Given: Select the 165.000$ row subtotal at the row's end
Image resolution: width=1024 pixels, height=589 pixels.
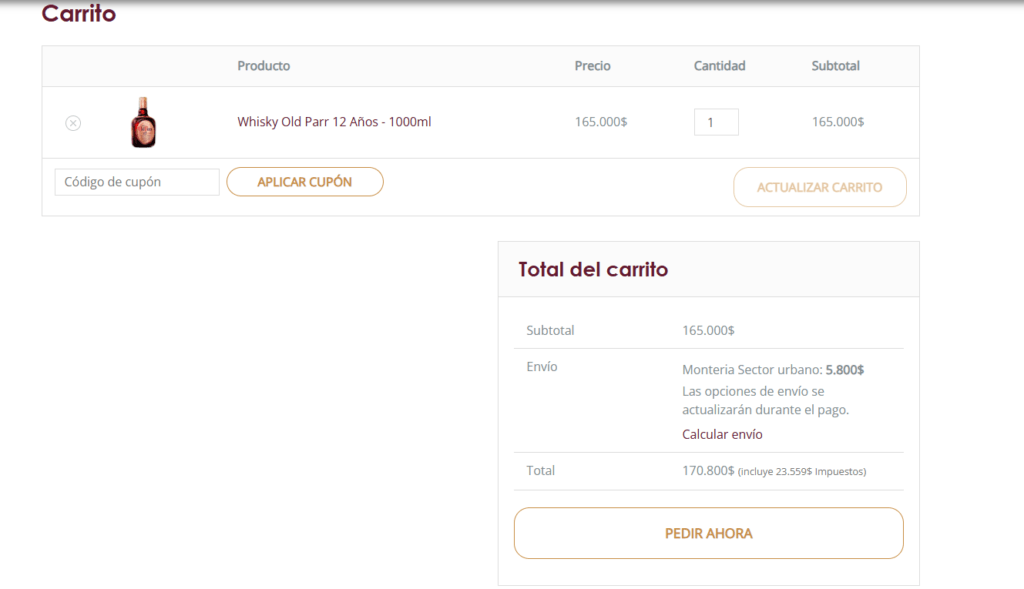Looking at the screenshot, I should click(x=838, y=121).
